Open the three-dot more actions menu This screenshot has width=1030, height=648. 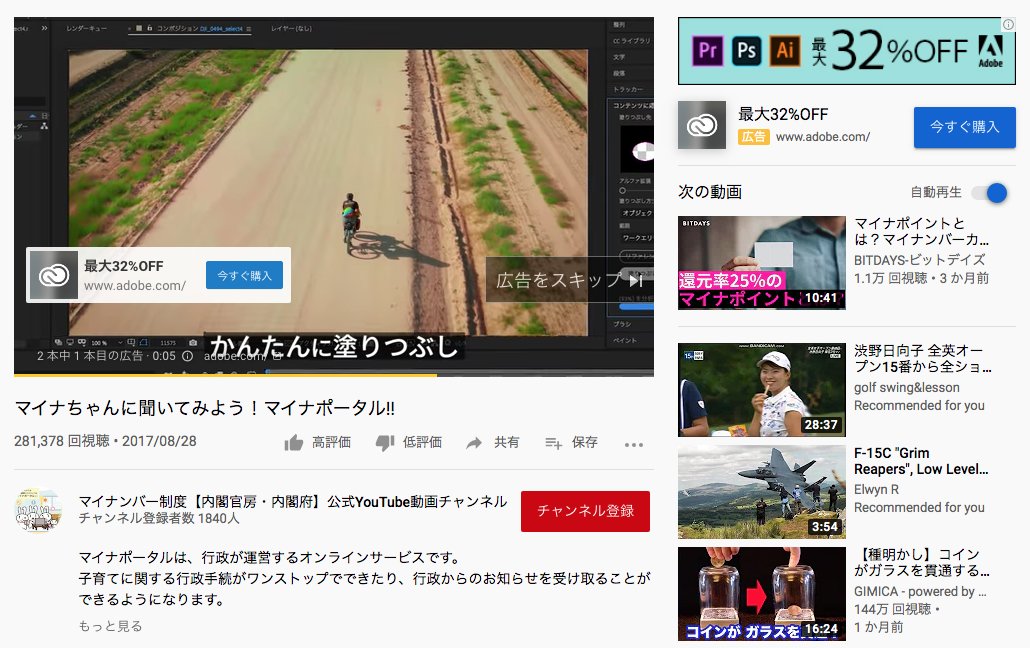(x=634, y=445)
